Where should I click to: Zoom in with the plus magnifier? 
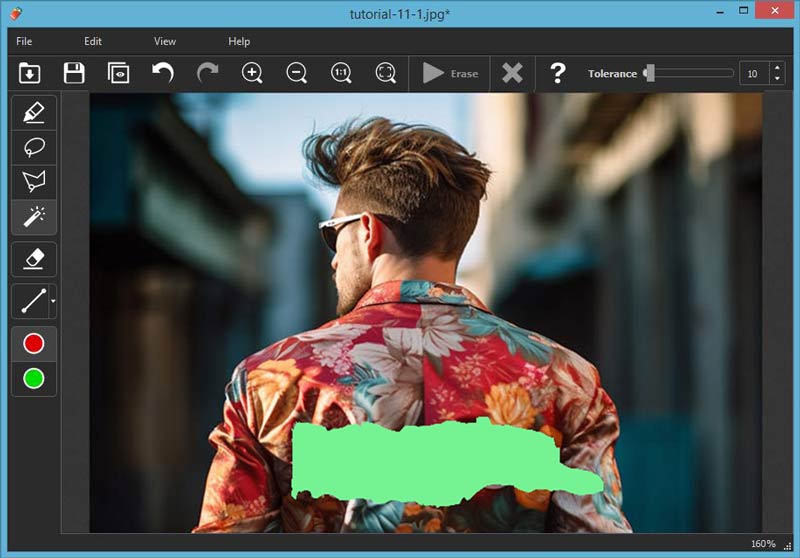tap(252, 73)
